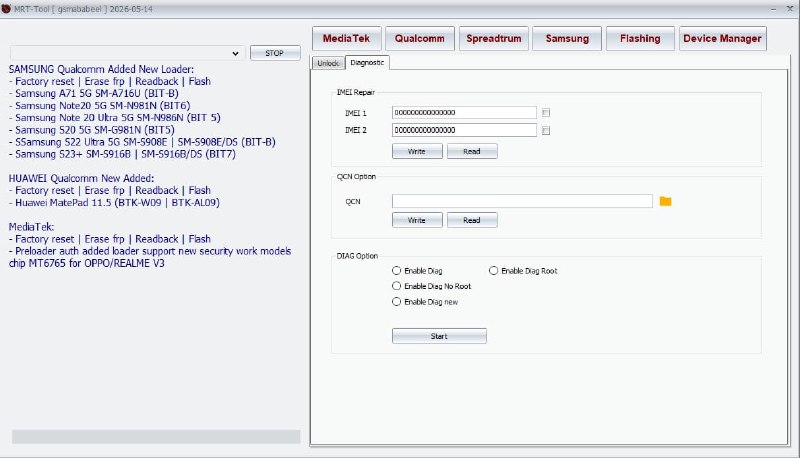Open the Qualcomm section
The width and height of the screenshot is (800, 458).
(x=419, y=39)
